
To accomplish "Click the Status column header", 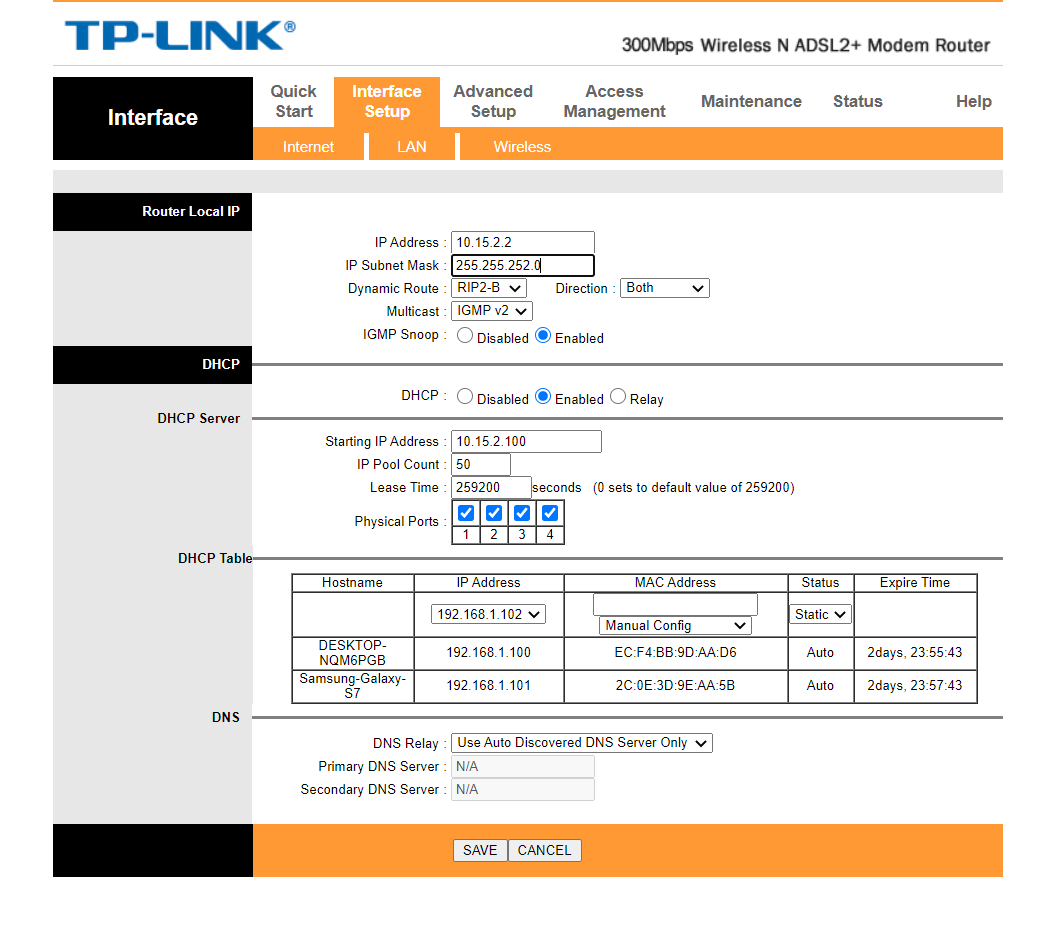I will (820, 582).
